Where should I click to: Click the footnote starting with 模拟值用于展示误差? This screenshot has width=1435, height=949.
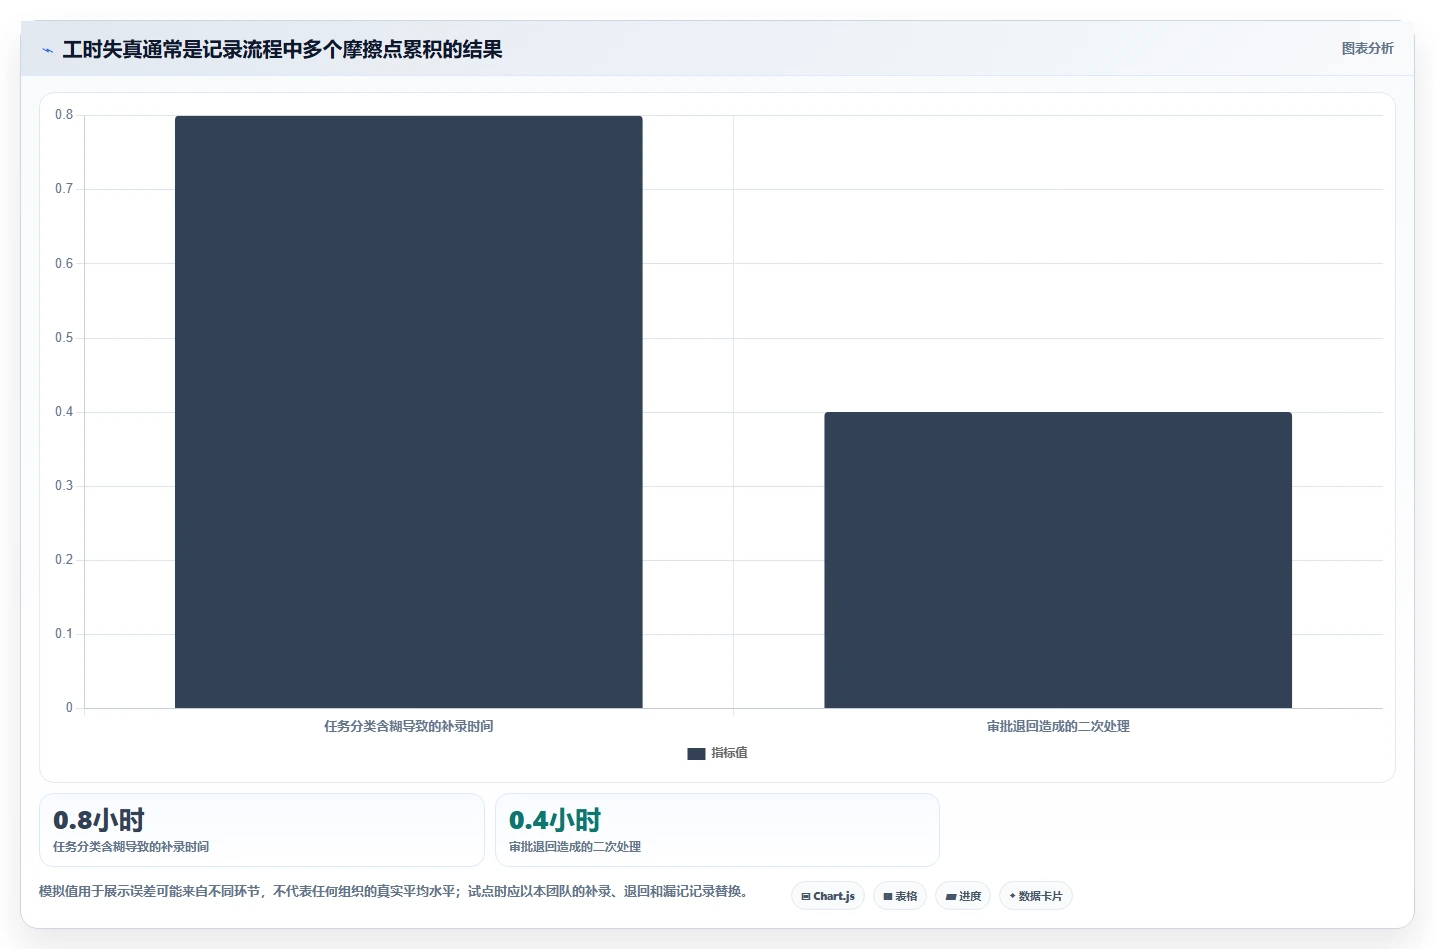pyautogui.click(x=395, y=891)
